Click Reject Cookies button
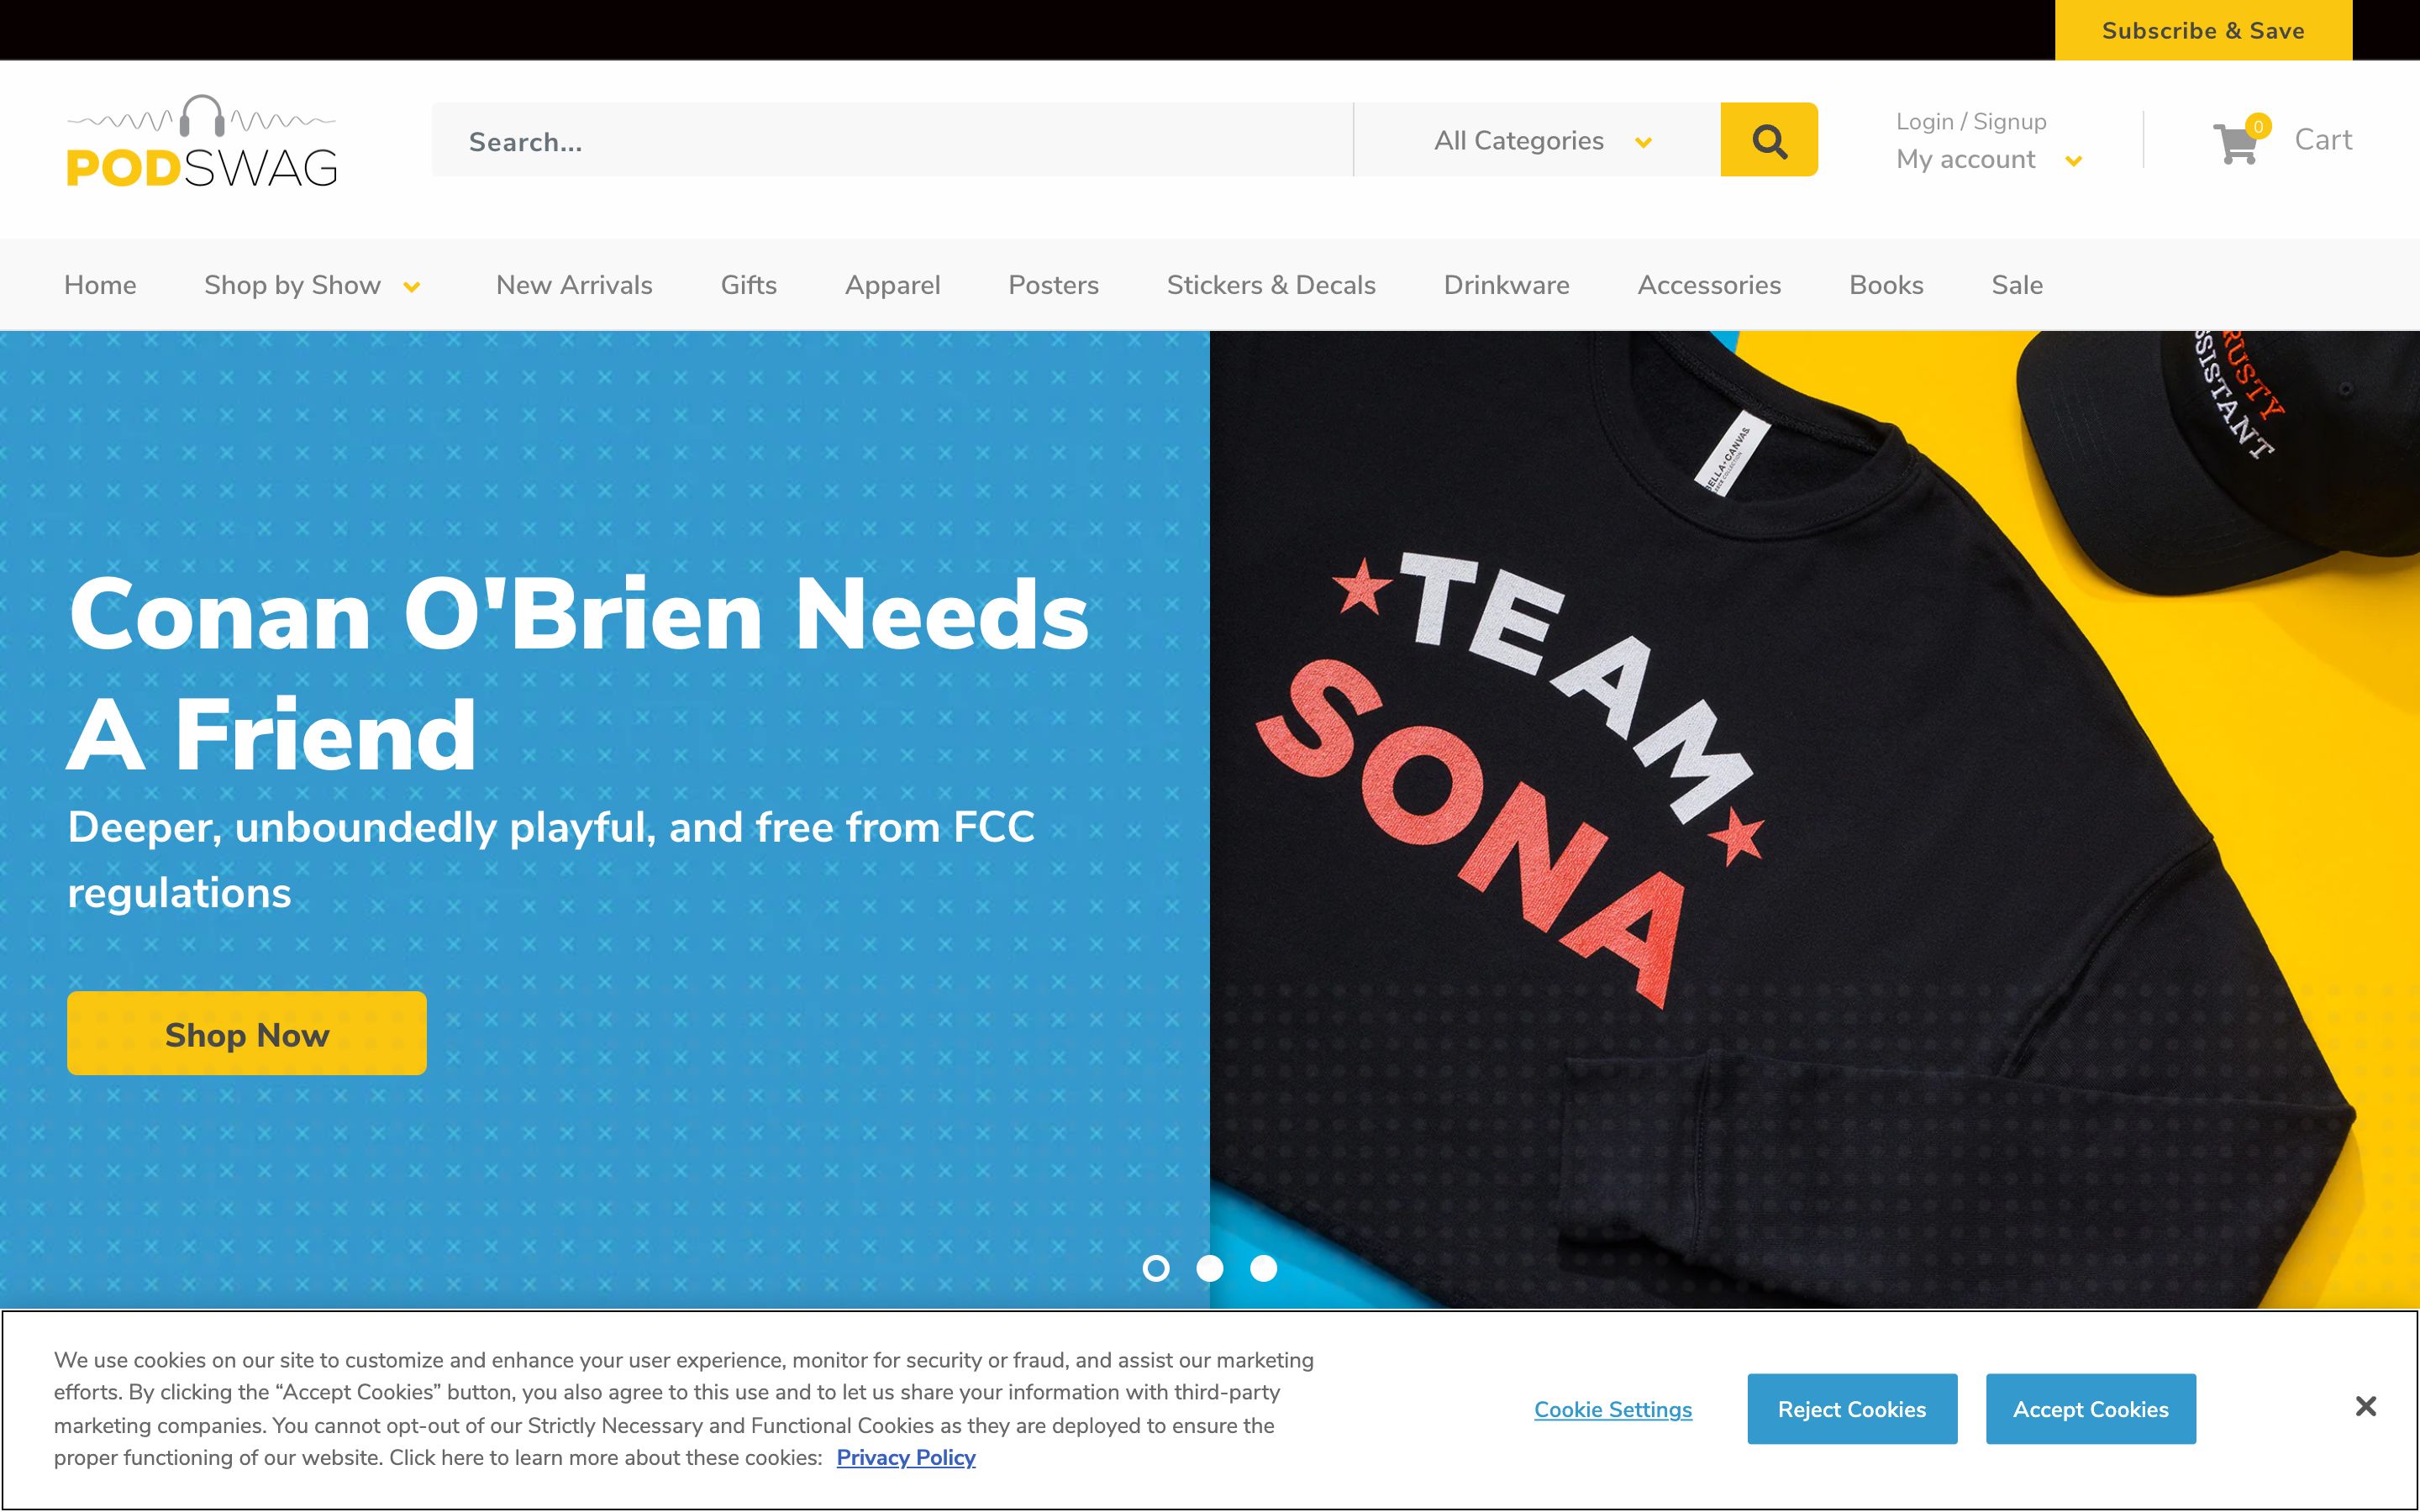2420x1512 pixels. [1851, 1409]
